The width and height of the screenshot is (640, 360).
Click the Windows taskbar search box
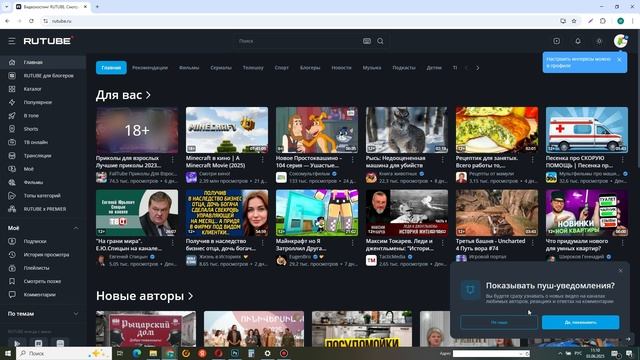click(x=64, y=353)
